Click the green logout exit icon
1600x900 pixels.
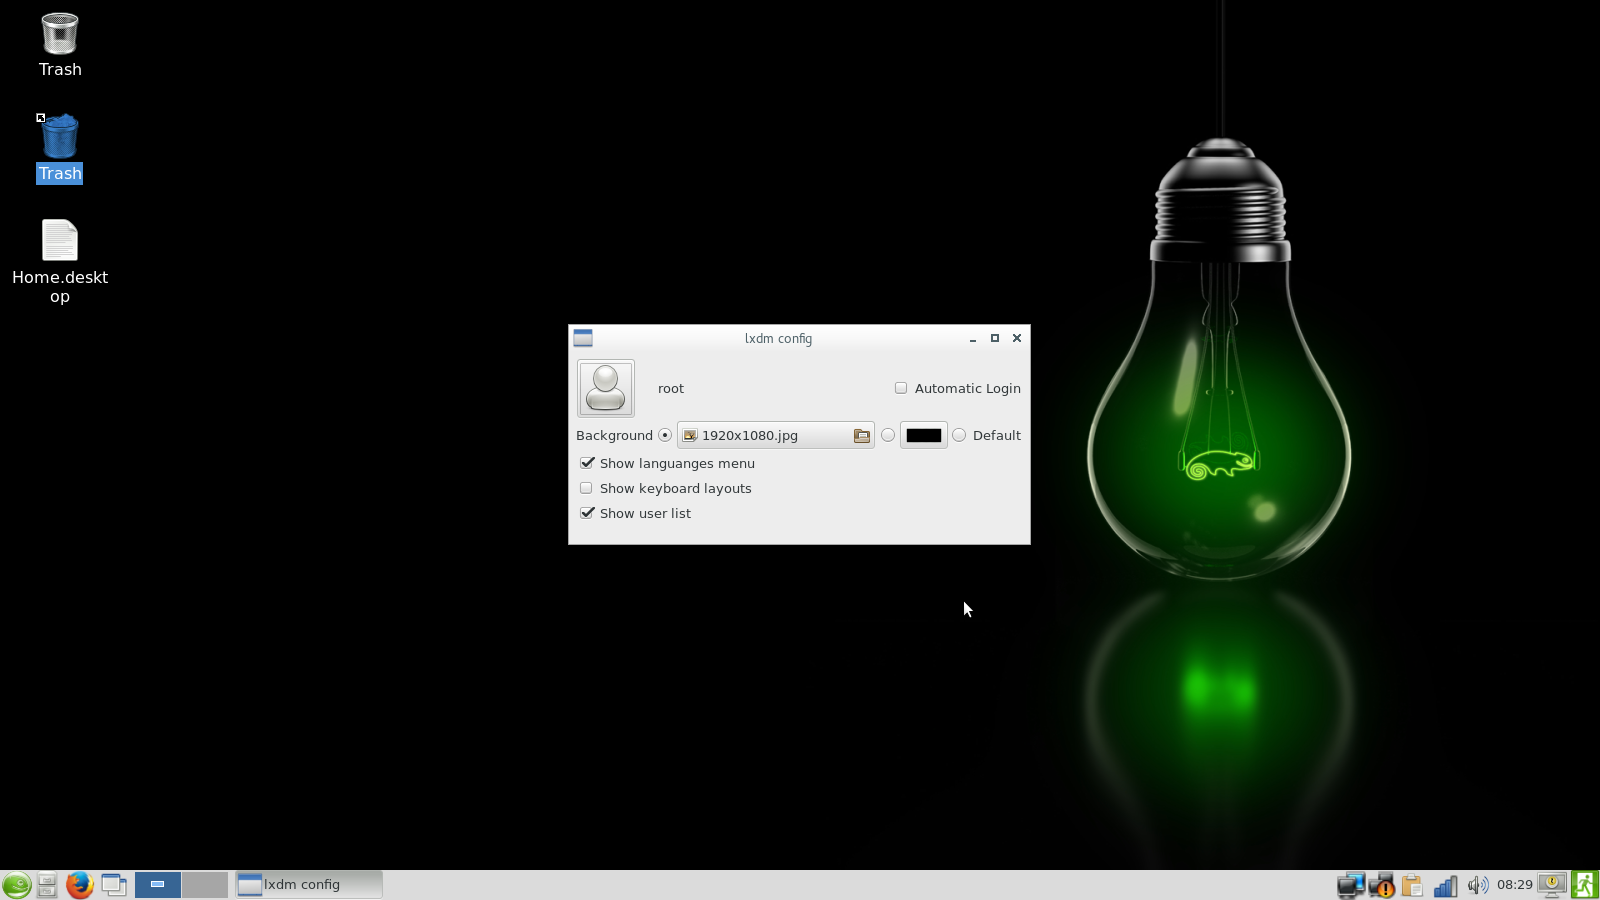click(x=1584, y=885)
